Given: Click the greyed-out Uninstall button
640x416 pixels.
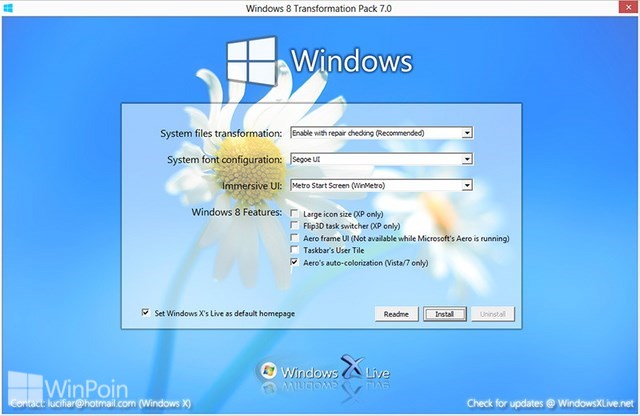Looking at the screenshot, I should 493,314.
